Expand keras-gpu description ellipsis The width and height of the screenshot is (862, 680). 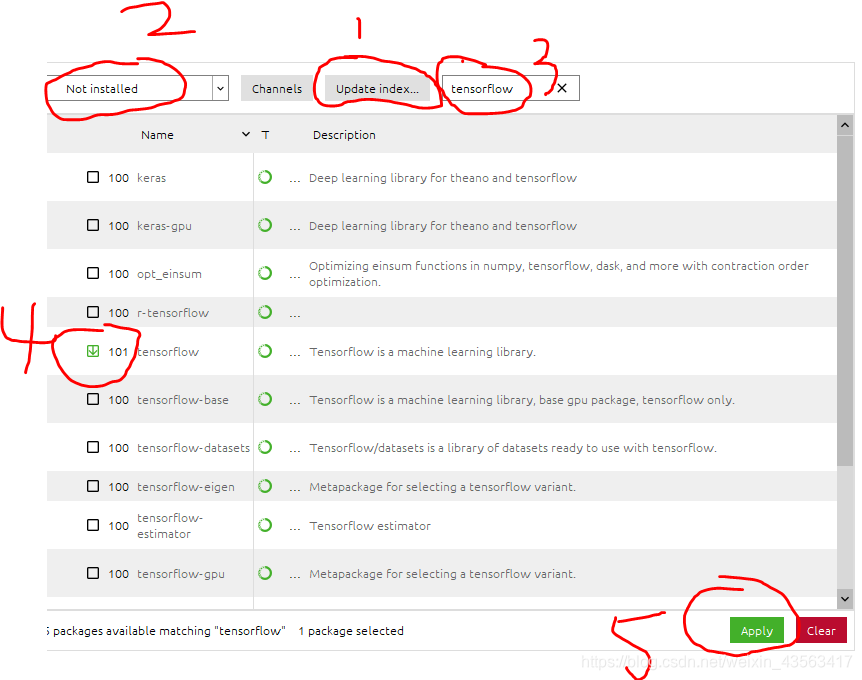click(x=295, y=227)
